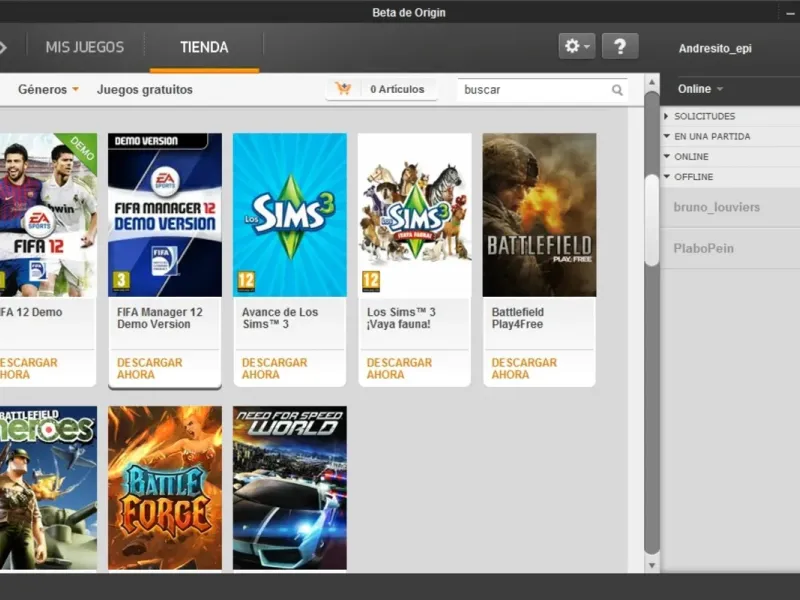Open the settings gear menu
Screen dimensions: 800x600
(x=577, y=46)
